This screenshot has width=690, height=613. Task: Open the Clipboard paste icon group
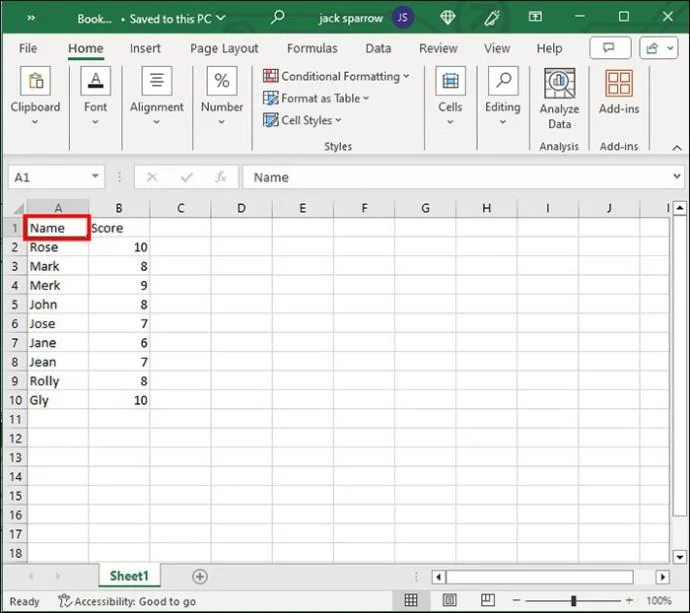click(35, 83)
